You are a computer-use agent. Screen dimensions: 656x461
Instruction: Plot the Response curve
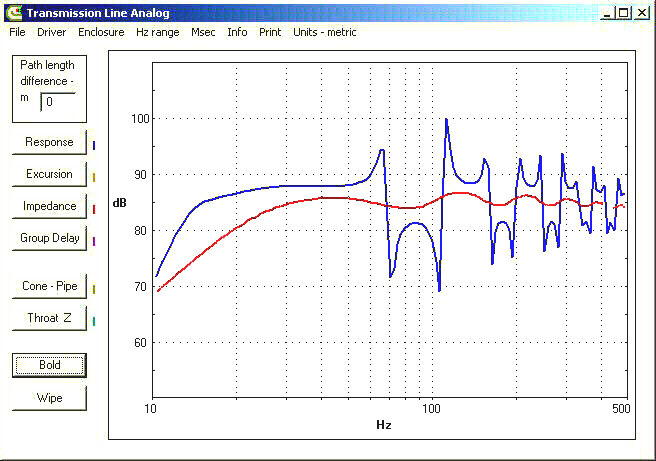coord(49,142)
